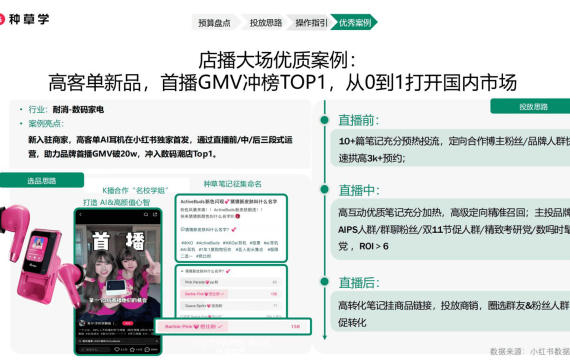Click the 种草学 logo
The width and height of the screenshot is (570, 360).
click(24, 19)
